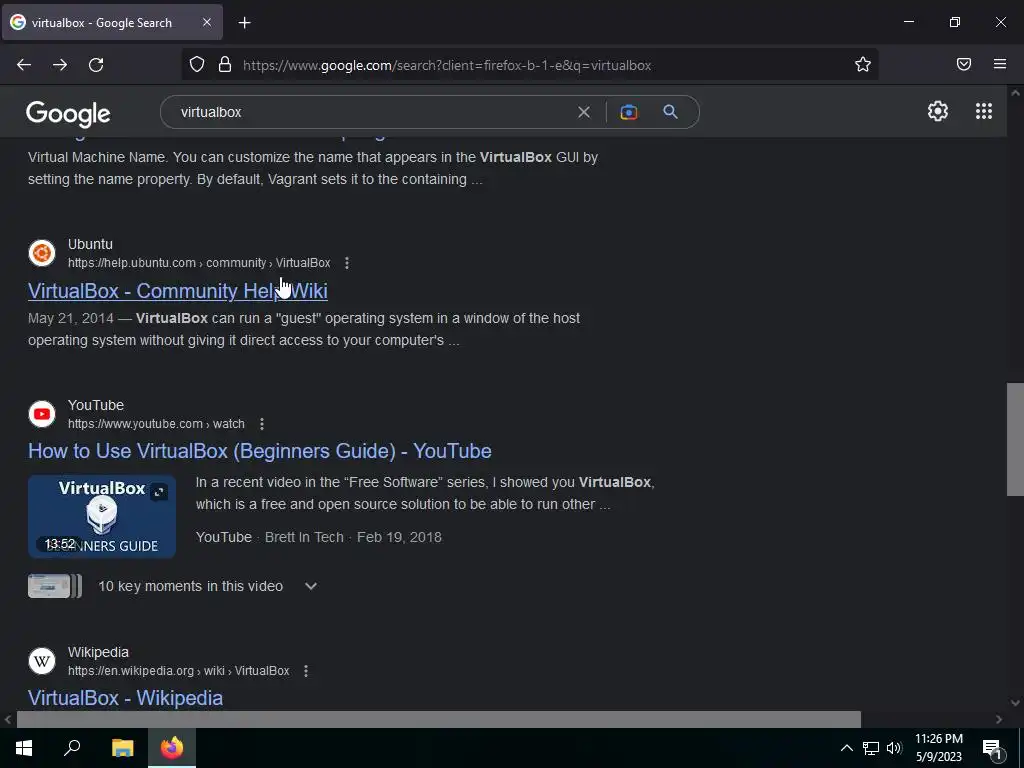Select the virtualbox - Google Search tab
This screenshot has width=1024, height=768.
pyautogui.click(x=112, y=23)
